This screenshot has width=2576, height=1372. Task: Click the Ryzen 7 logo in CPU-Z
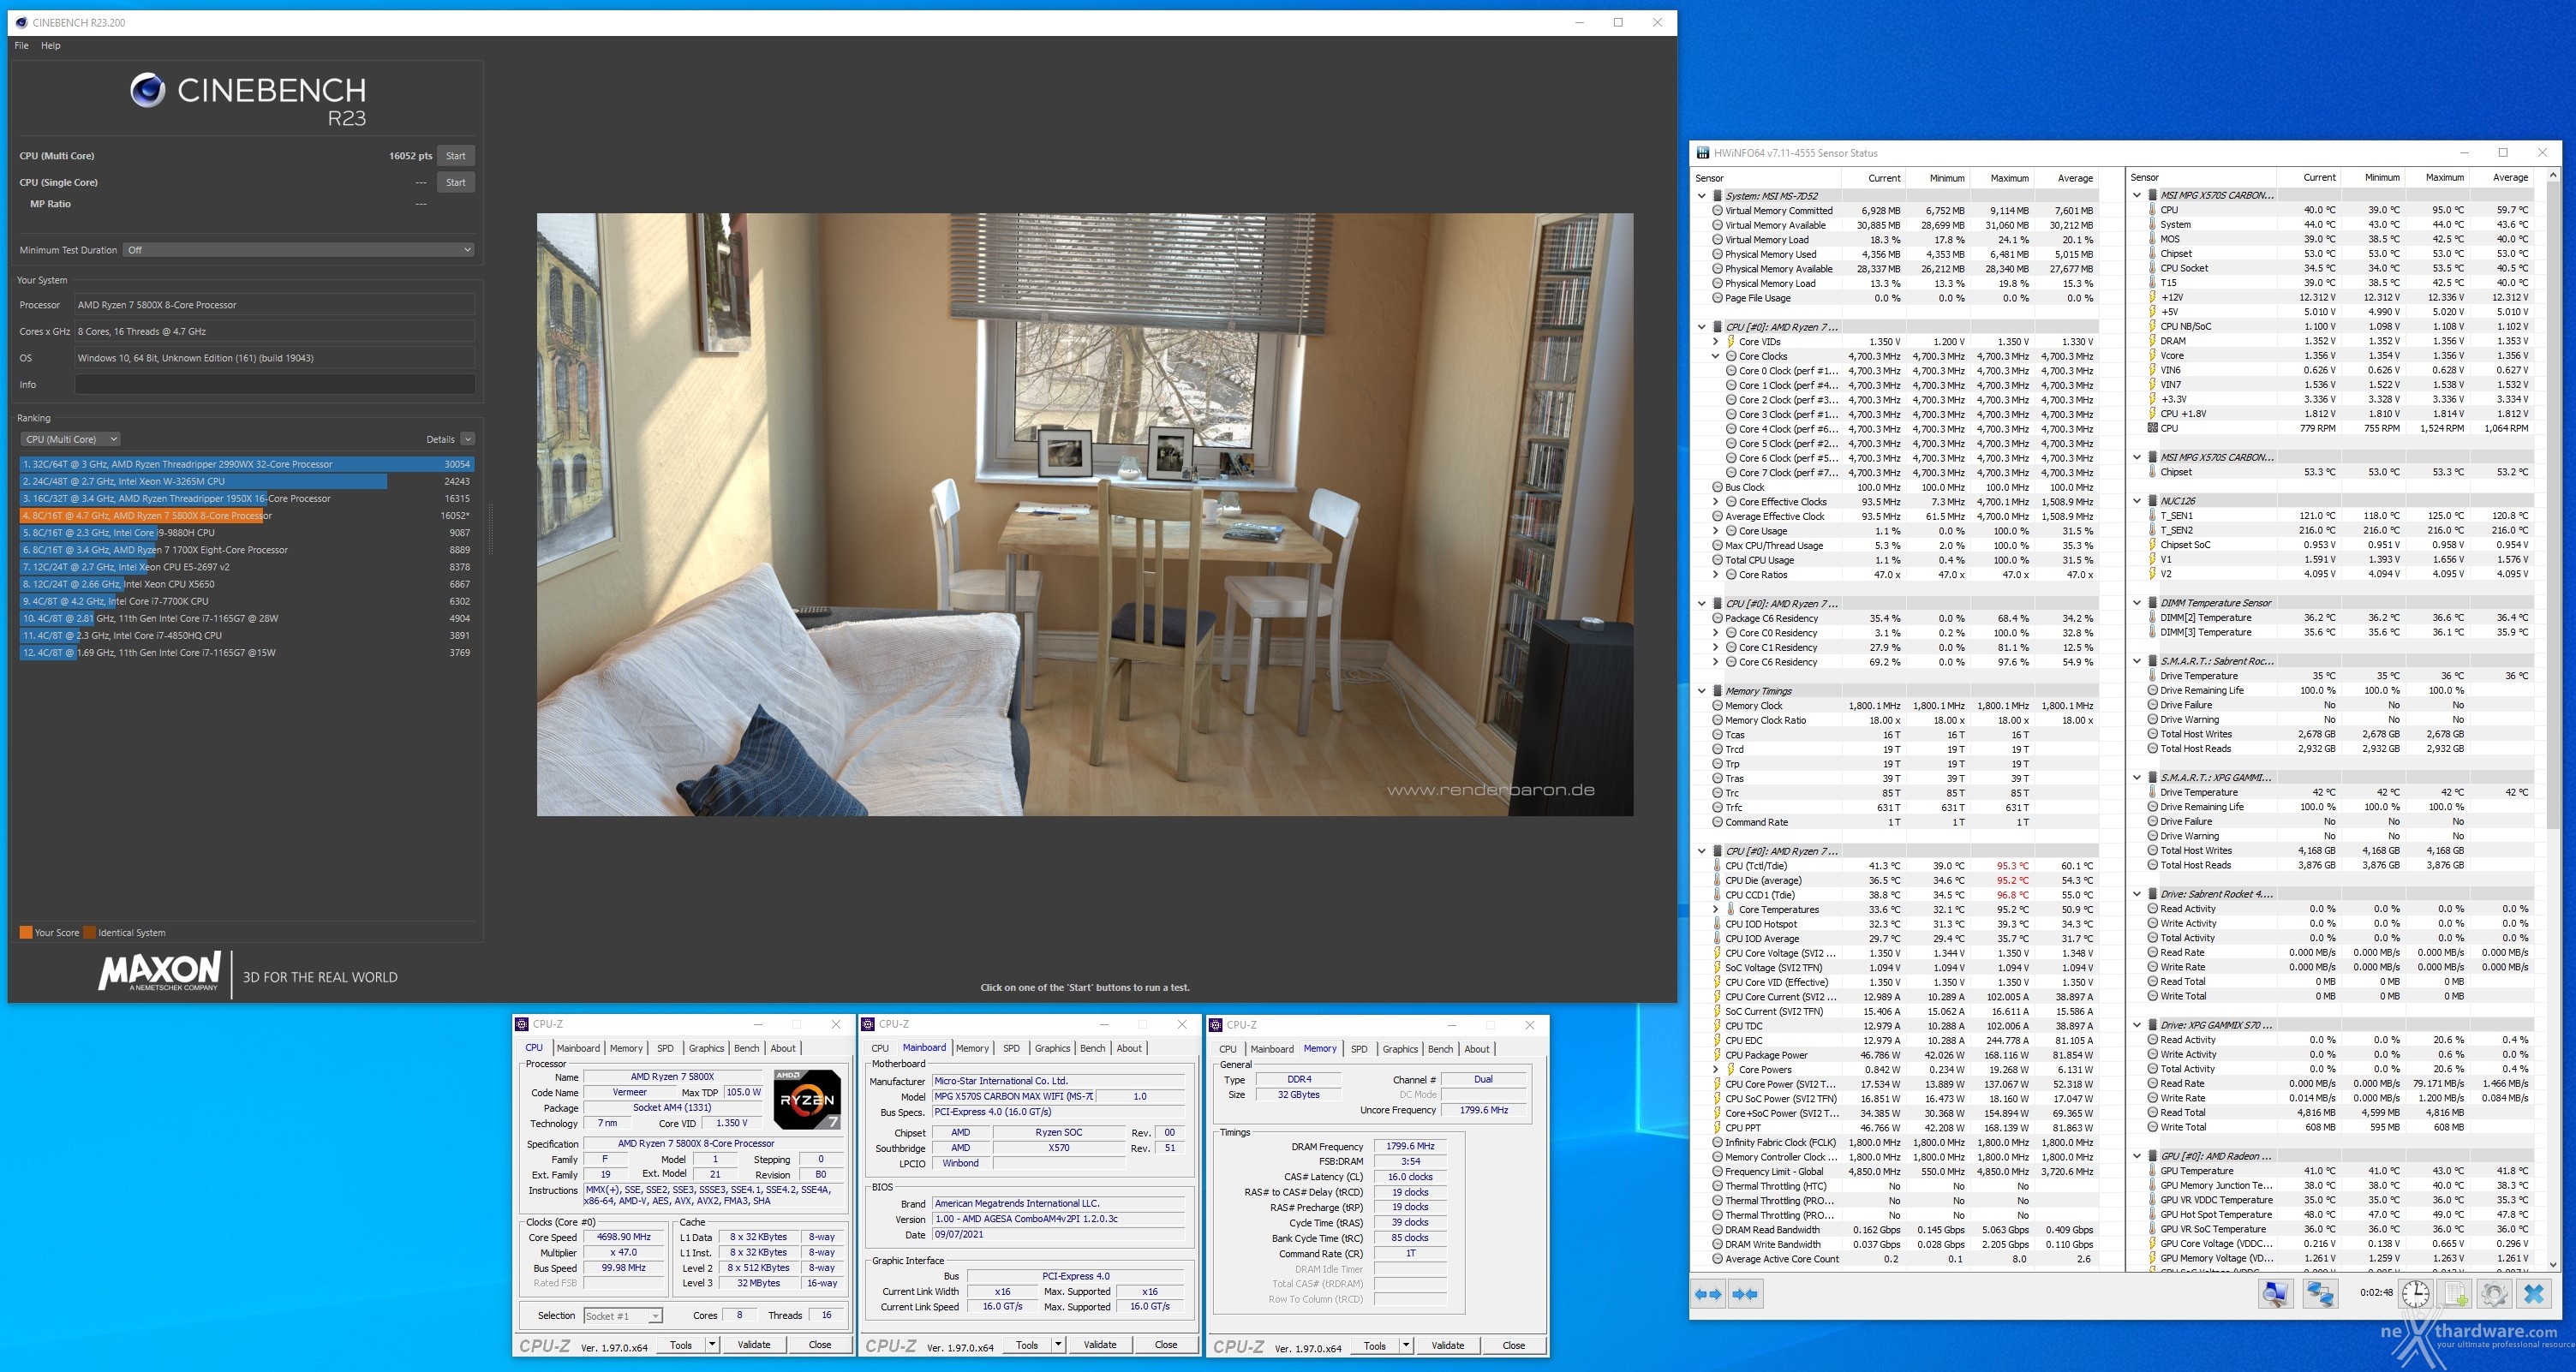[x=808, y=1100]
